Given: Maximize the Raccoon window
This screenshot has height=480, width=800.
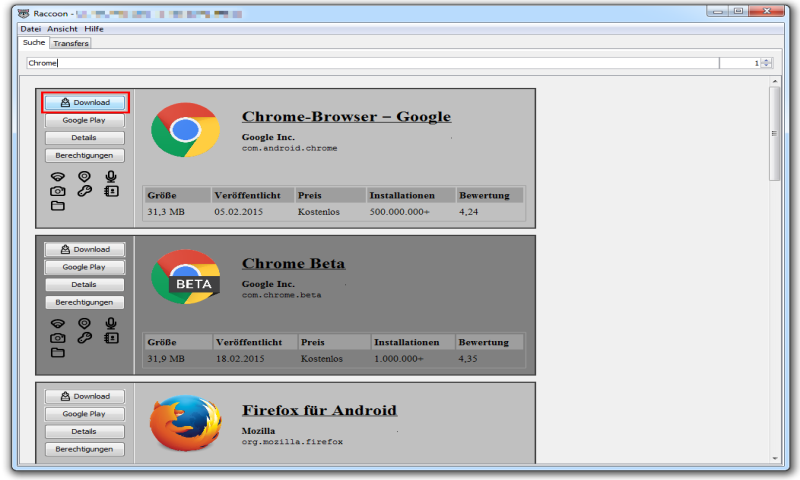Looking at the screenshot, I should coord(738,11).
